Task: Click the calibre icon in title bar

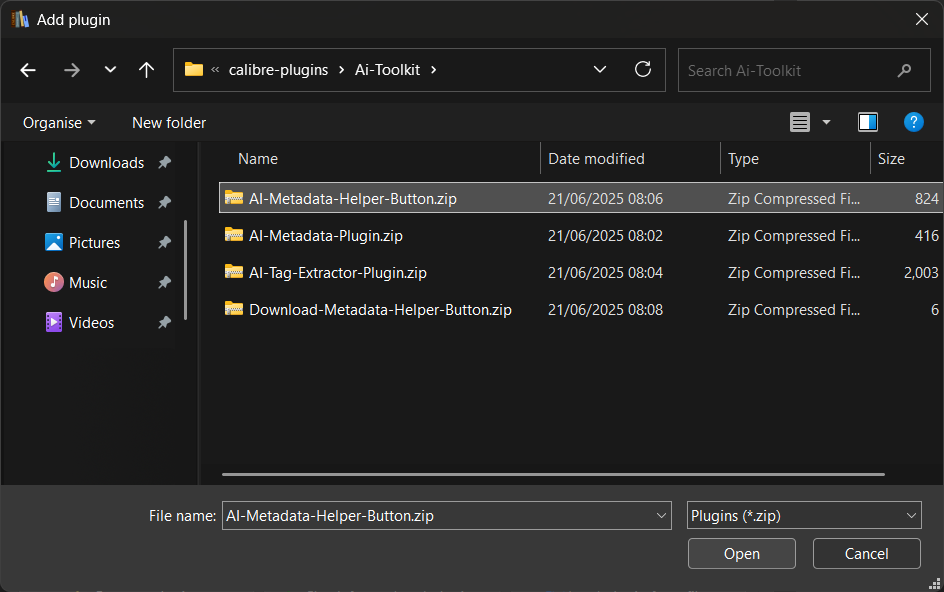Action: [20, 19]
